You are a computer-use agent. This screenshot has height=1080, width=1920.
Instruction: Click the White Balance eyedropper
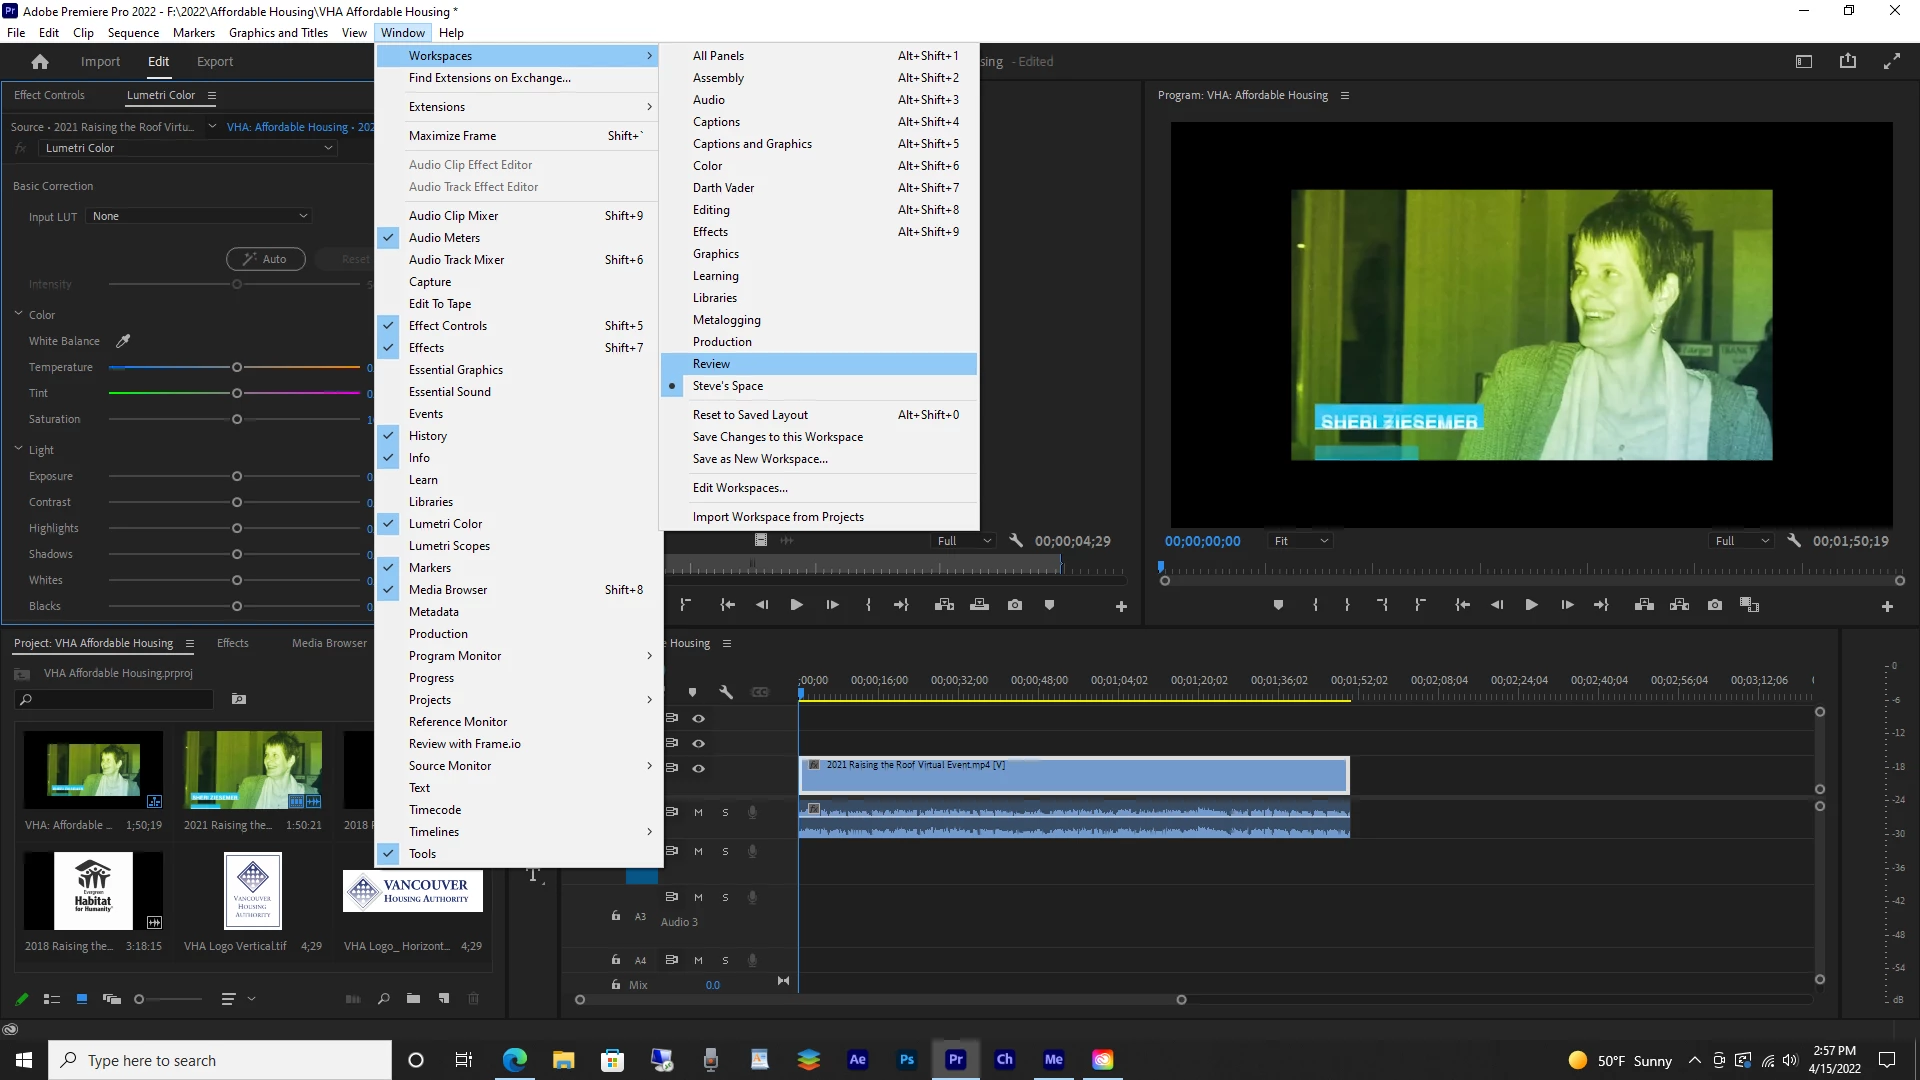pyautogui.click(x=123, y=341)
